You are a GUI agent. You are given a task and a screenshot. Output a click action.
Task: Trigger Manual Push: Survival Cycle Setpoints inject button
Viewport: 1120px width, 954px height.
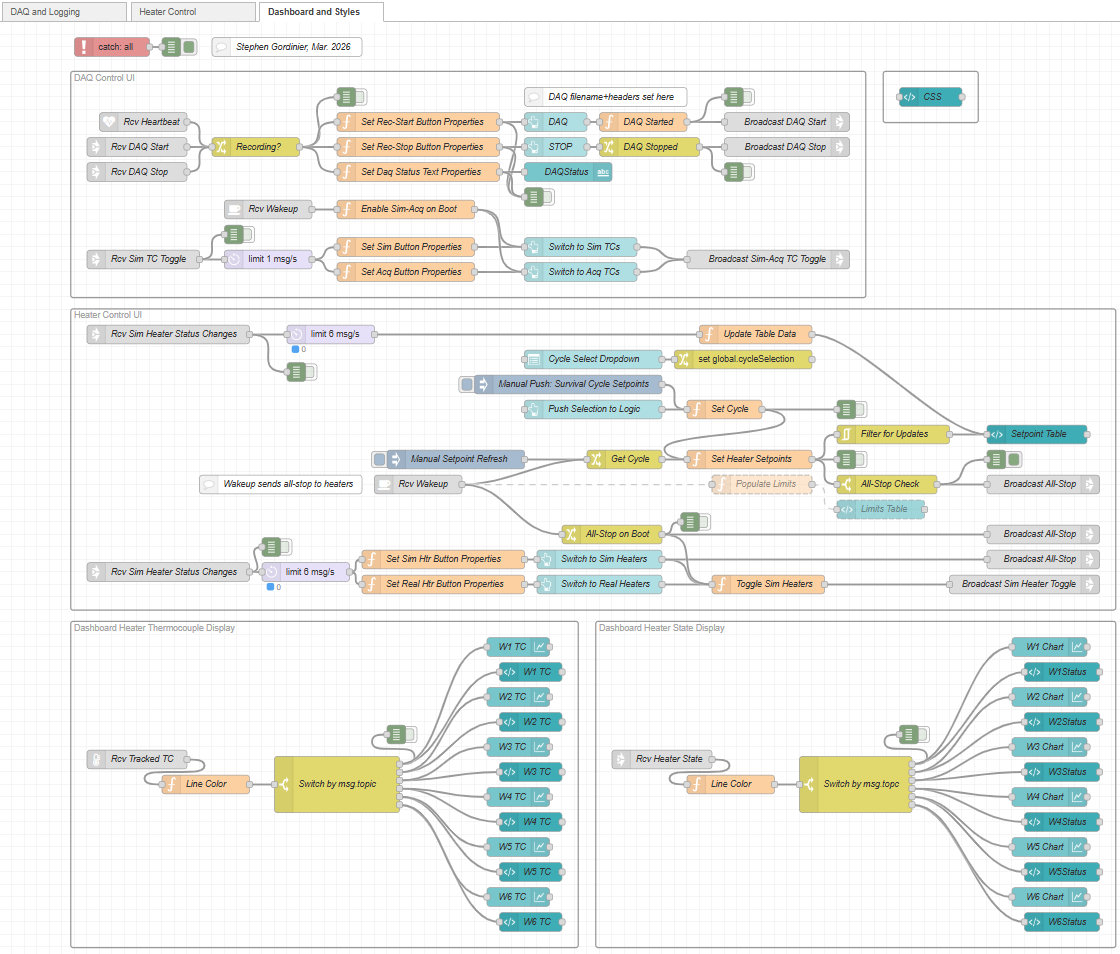pyautogui.click(x=466, y=384)
